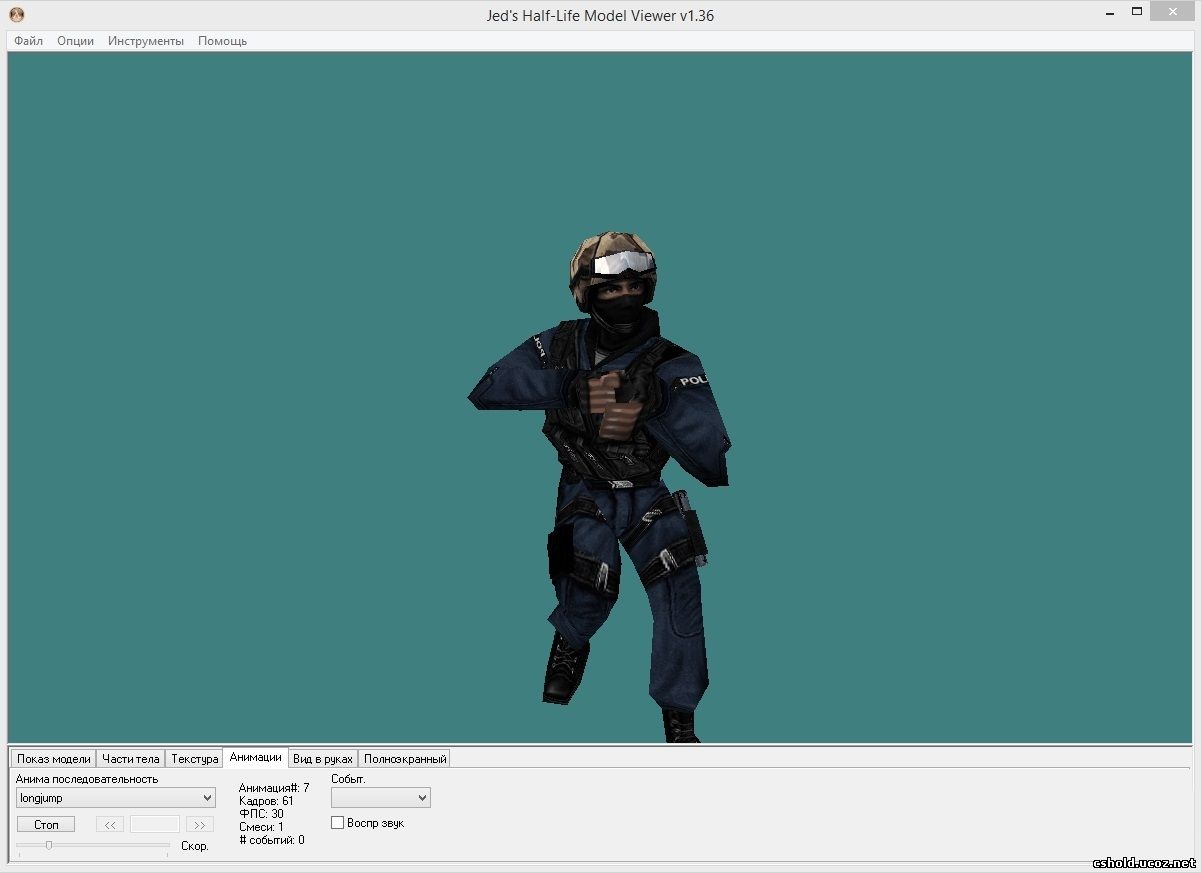This screenshot has width=1201, height=873.
Task: Minimize the Model Viewer window
Action: coord(1111,13)
